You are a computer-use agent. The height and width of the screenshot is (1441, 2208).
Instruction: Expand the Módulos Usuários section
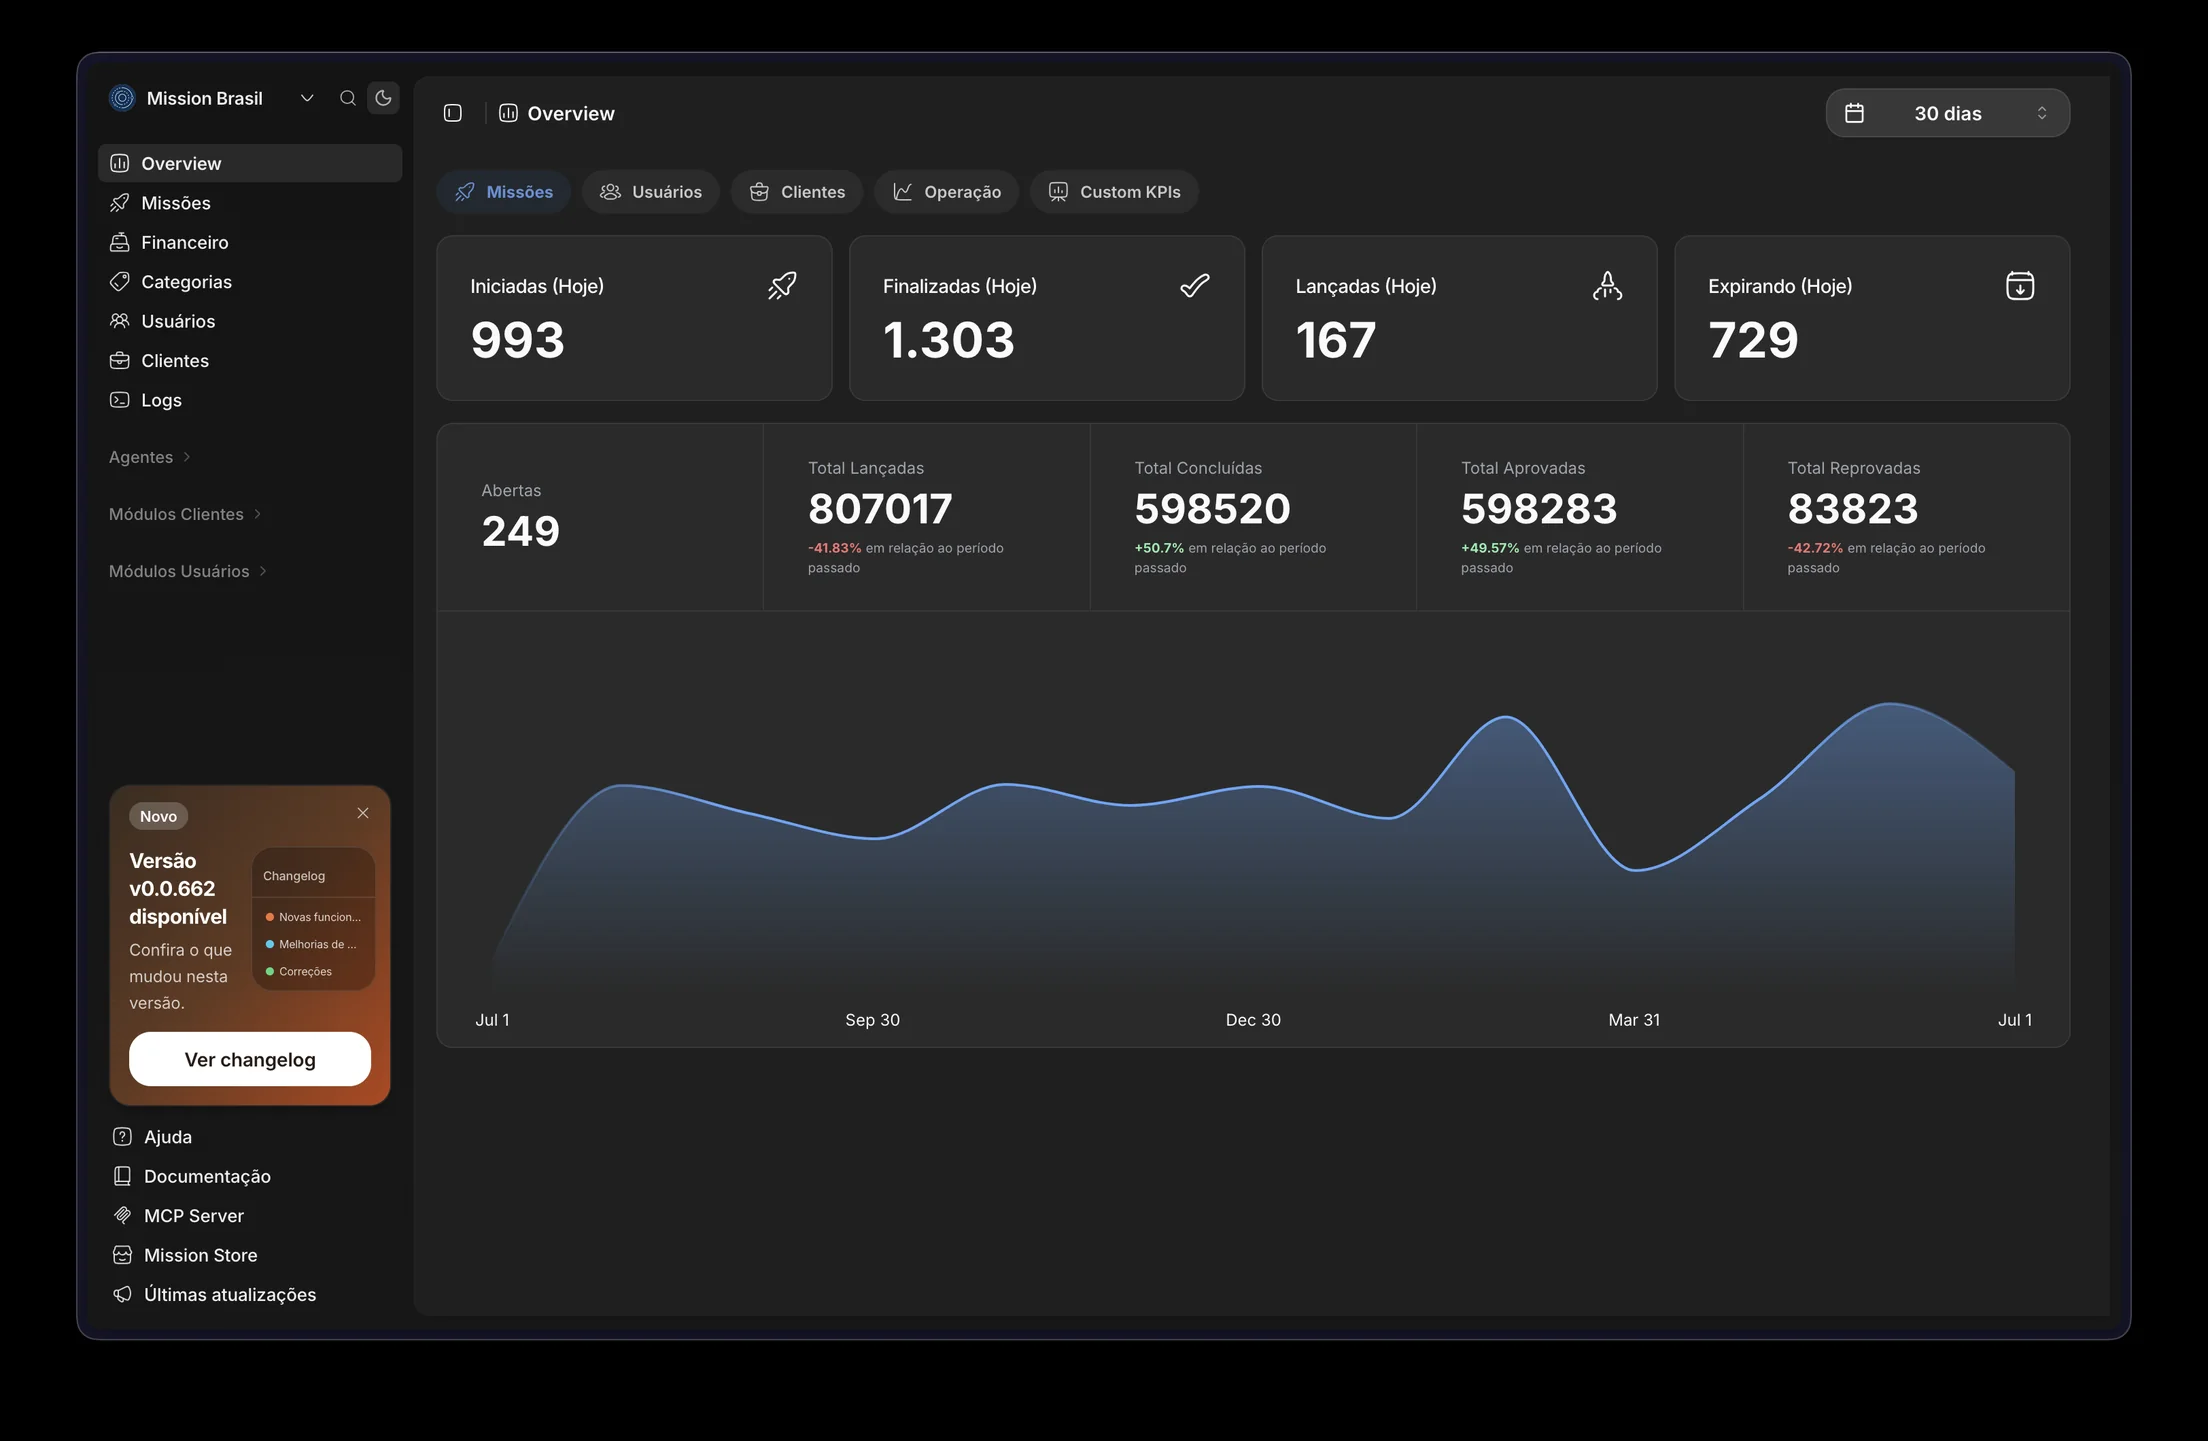[x=188, y=571]
